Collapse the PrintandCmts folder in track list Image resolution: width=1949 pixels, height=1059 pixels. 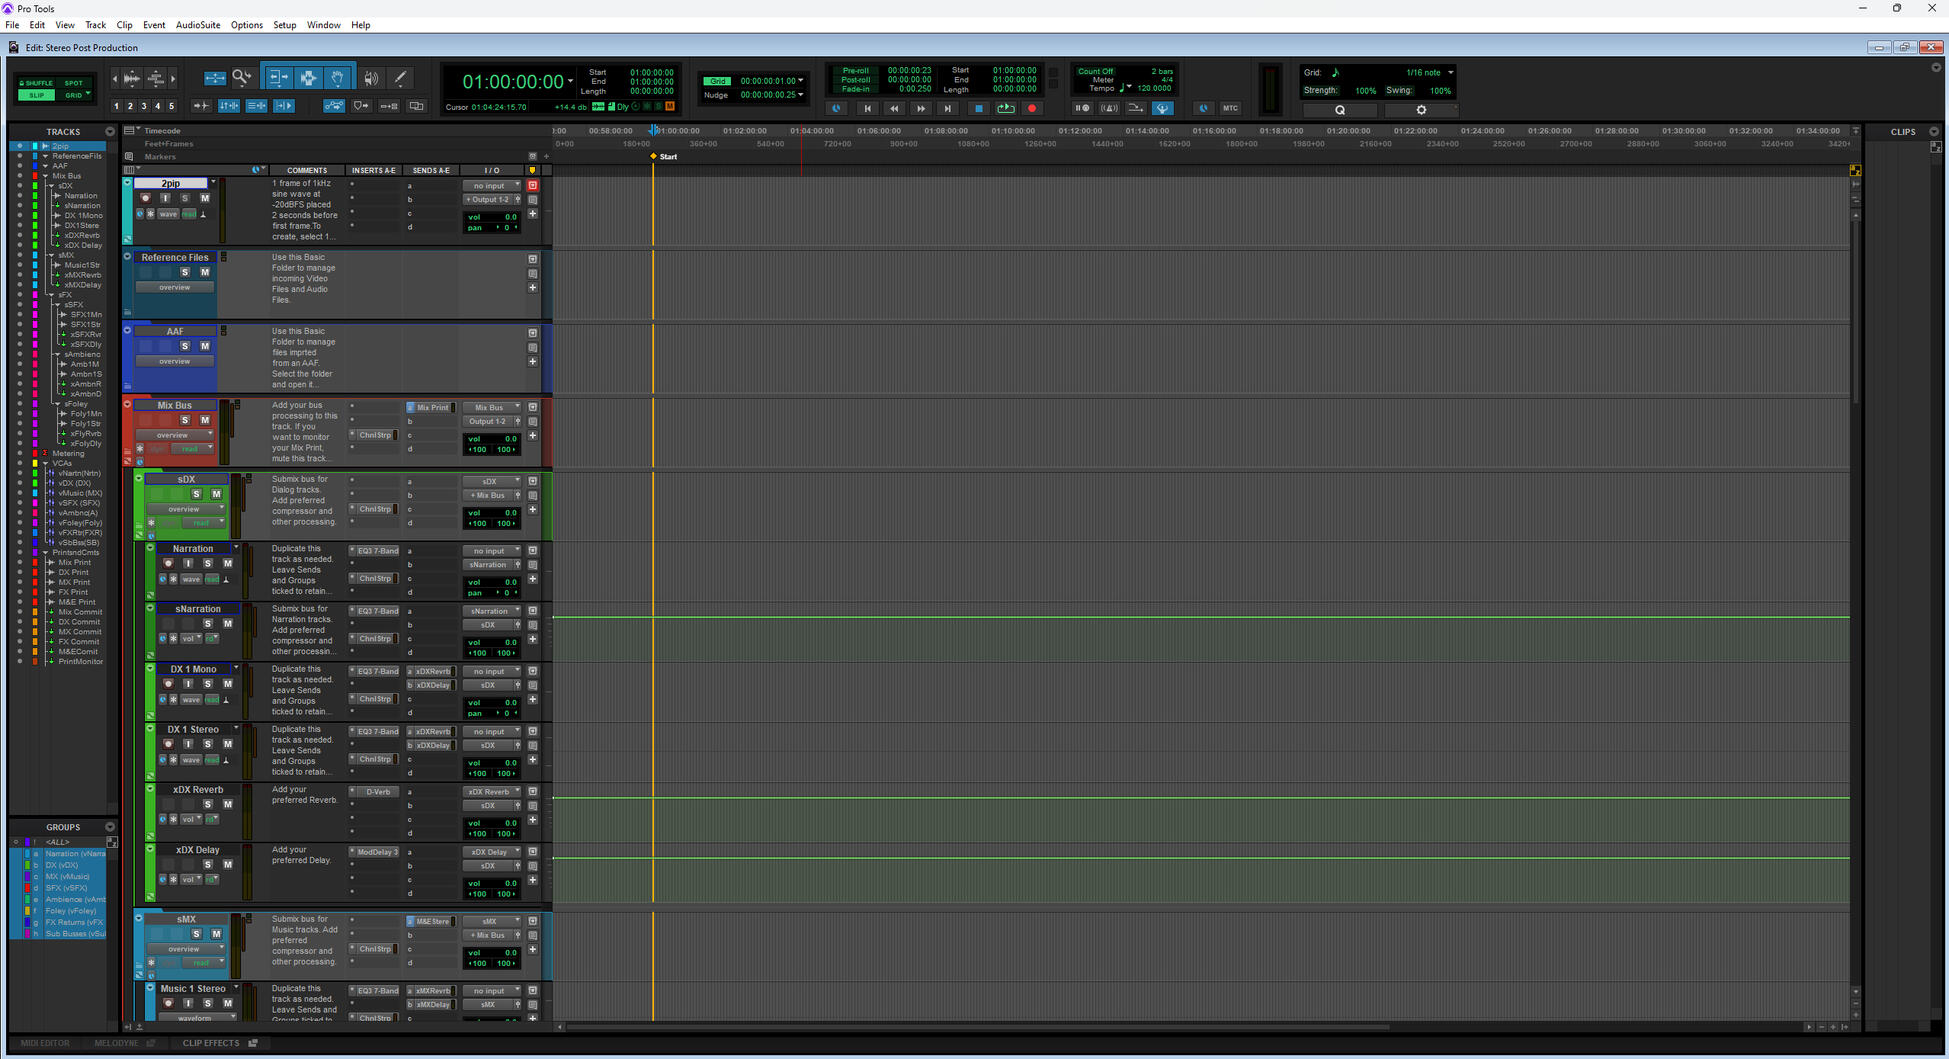point(45,552)
